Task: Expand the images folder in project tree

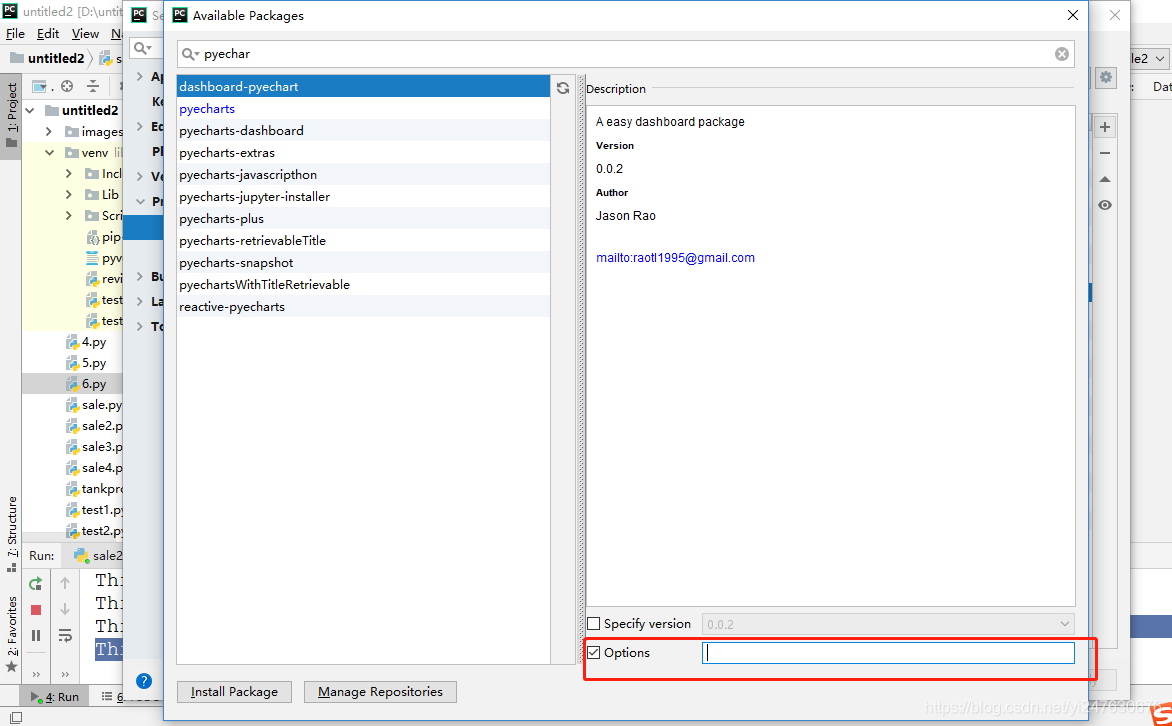Action: pos(49,132)
